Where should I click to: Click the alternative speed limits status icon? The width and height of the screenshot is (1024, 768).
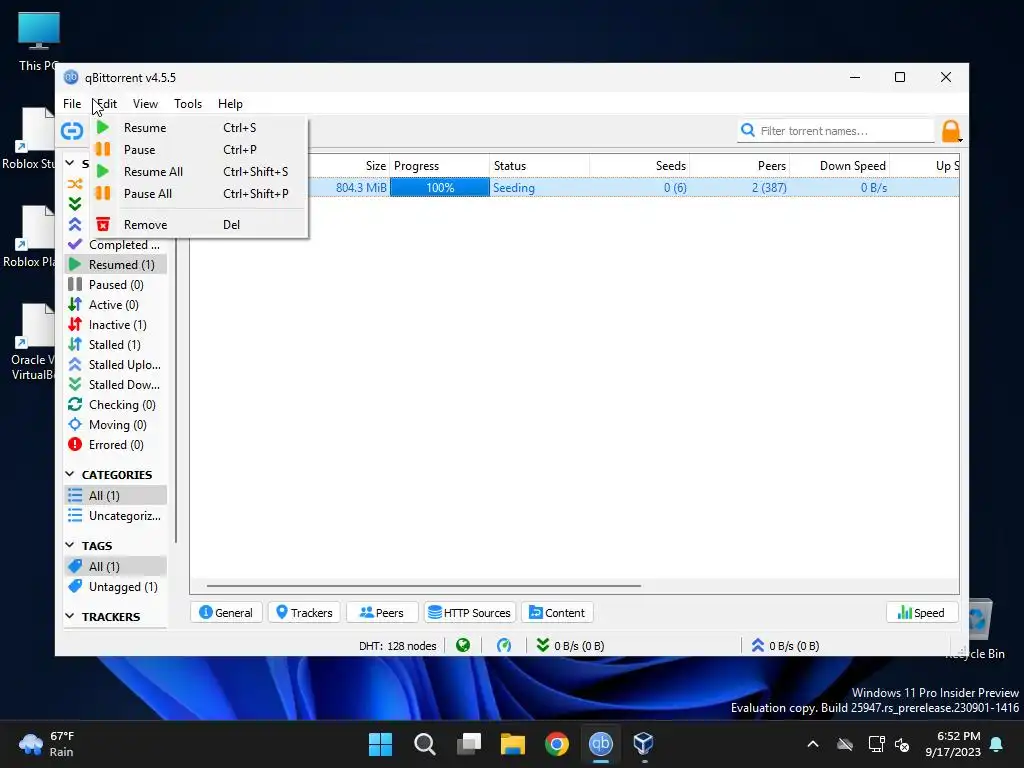point(504,646)
